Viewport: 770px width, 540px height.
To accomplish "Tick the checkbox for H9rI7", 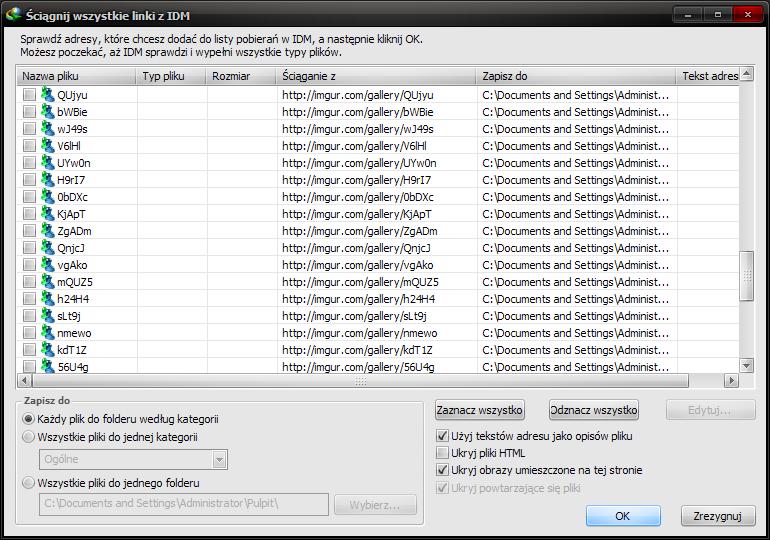I will pos(29,180).
